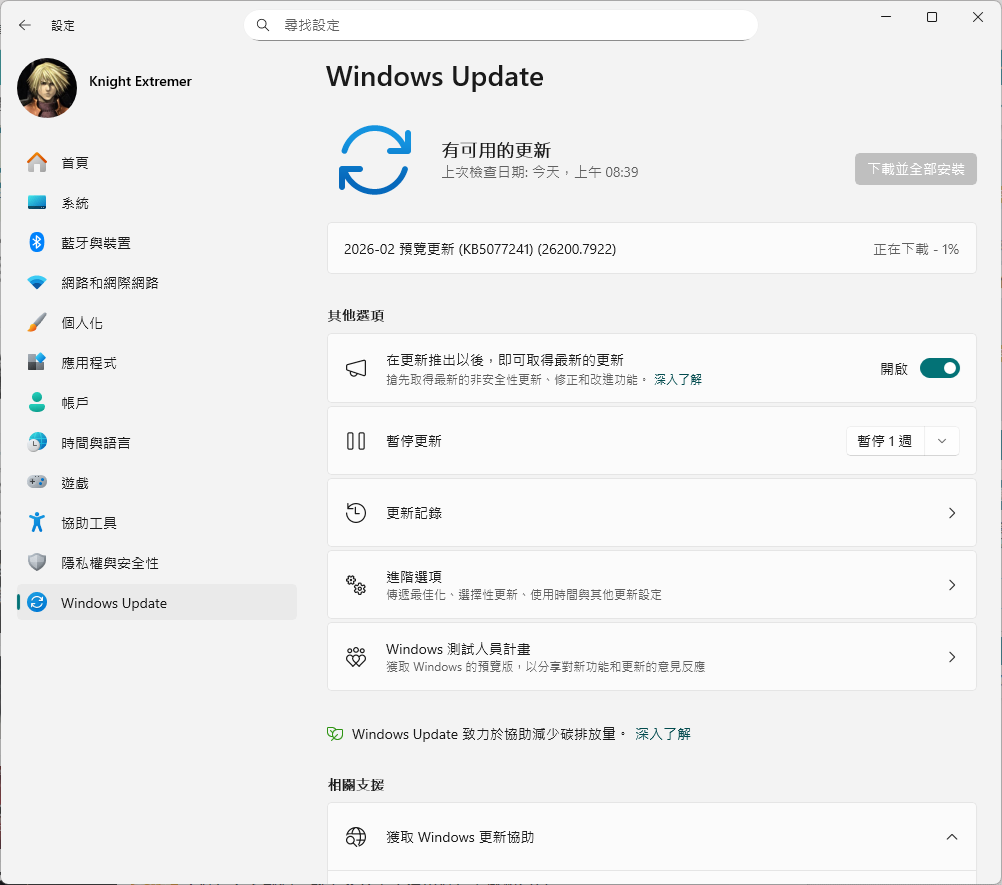Open the Knight Extremer profile avatar
Screen dimensions: 1002x885
47,88
